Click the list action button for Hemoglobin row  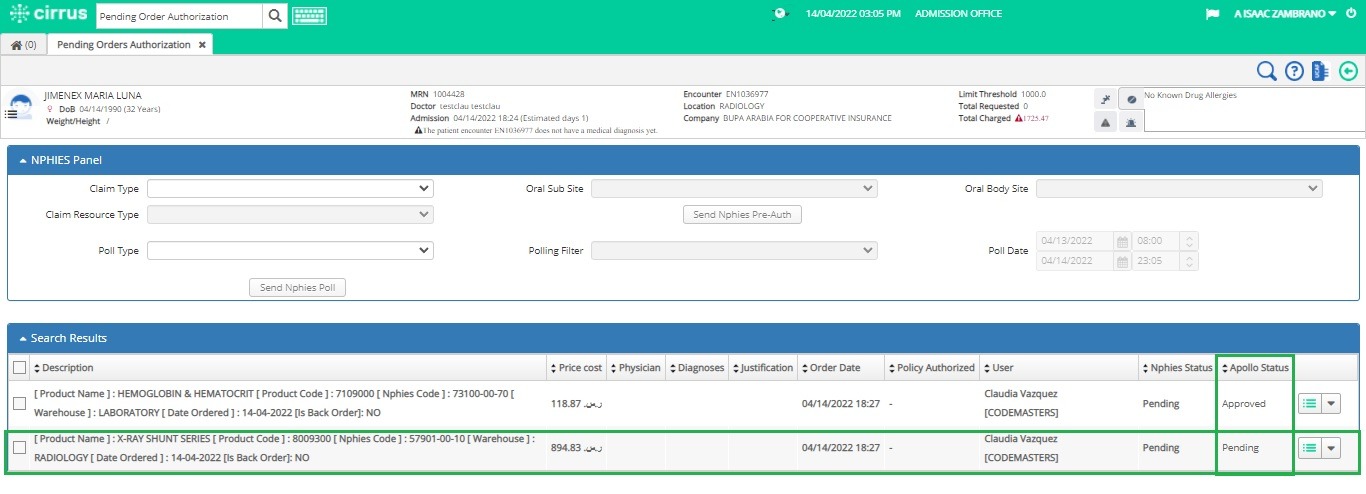pyautogui.click(x=1309, y=403)
